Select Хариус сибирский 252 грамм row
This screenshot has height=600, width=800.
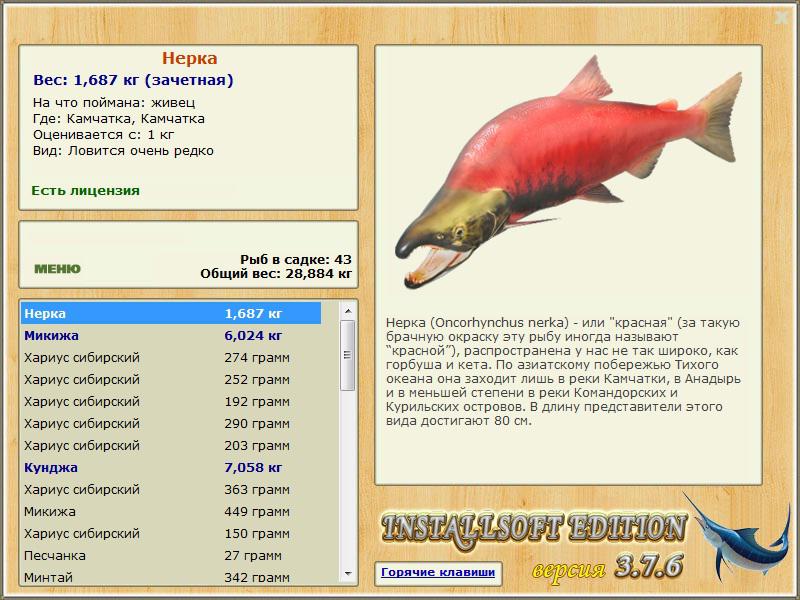tap(171, 380)
